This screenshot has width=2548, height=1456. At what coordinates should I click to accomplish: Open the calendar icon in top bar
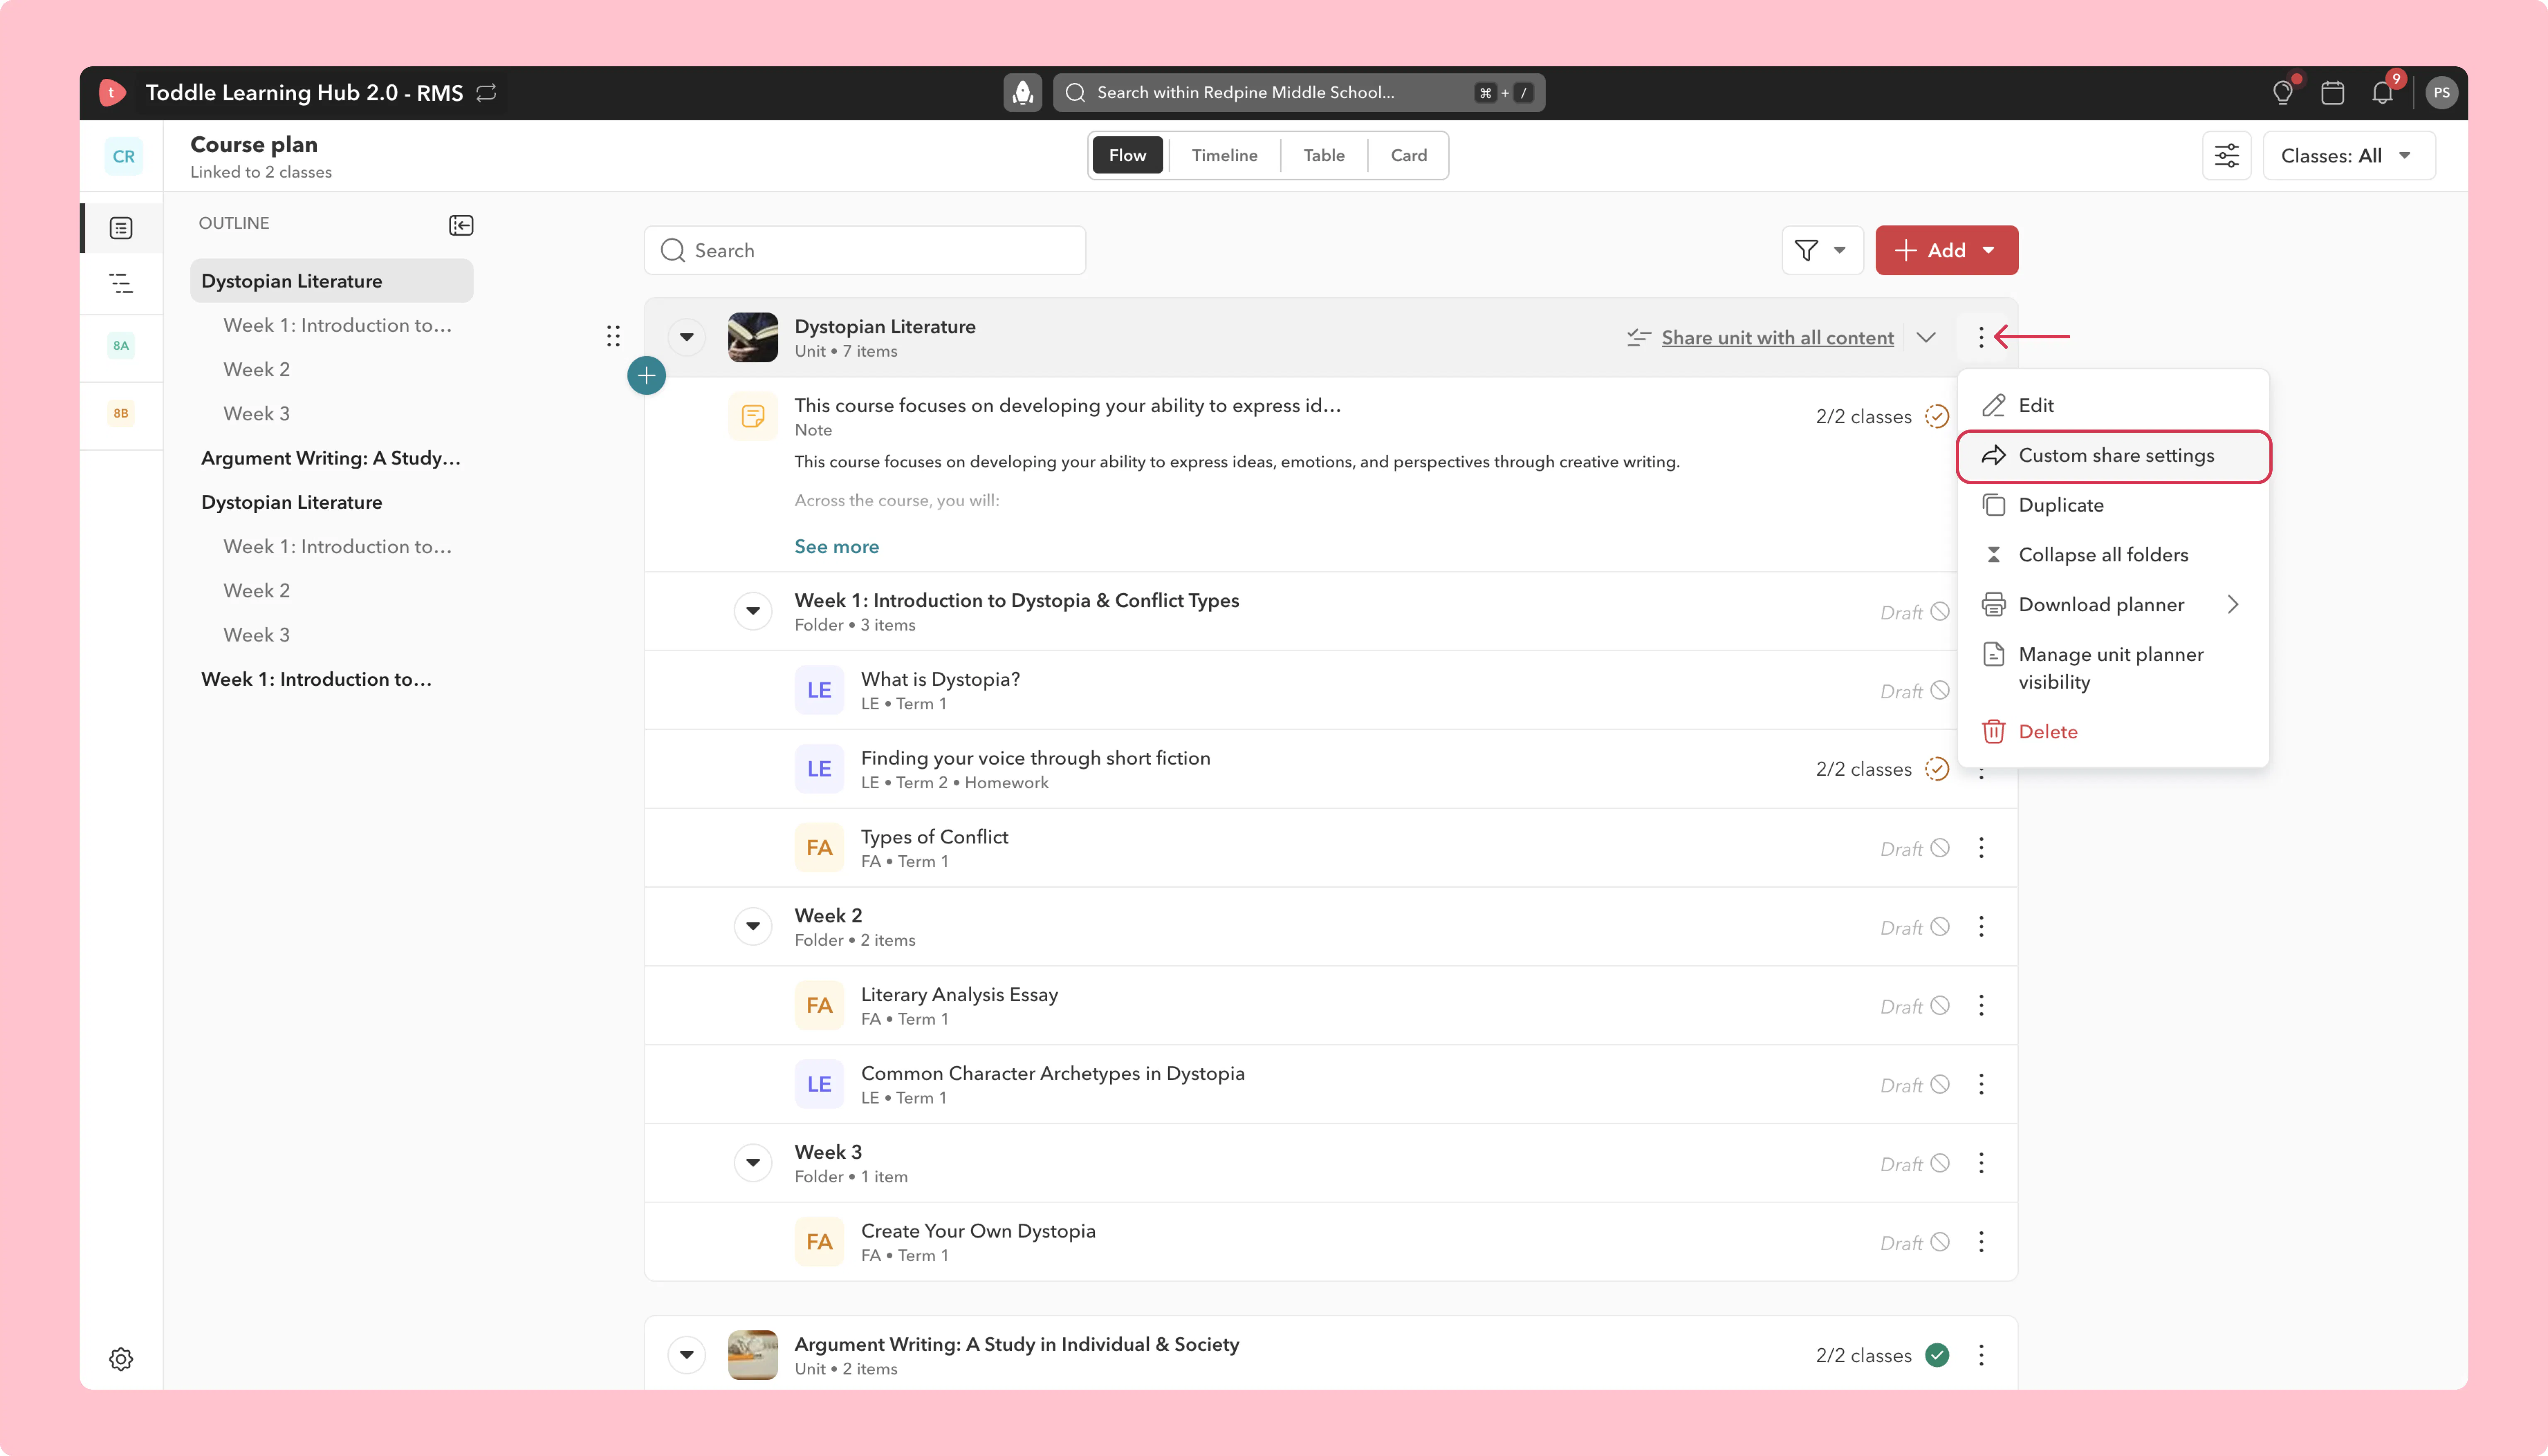pyautogui.click(x=2333, y=93)
